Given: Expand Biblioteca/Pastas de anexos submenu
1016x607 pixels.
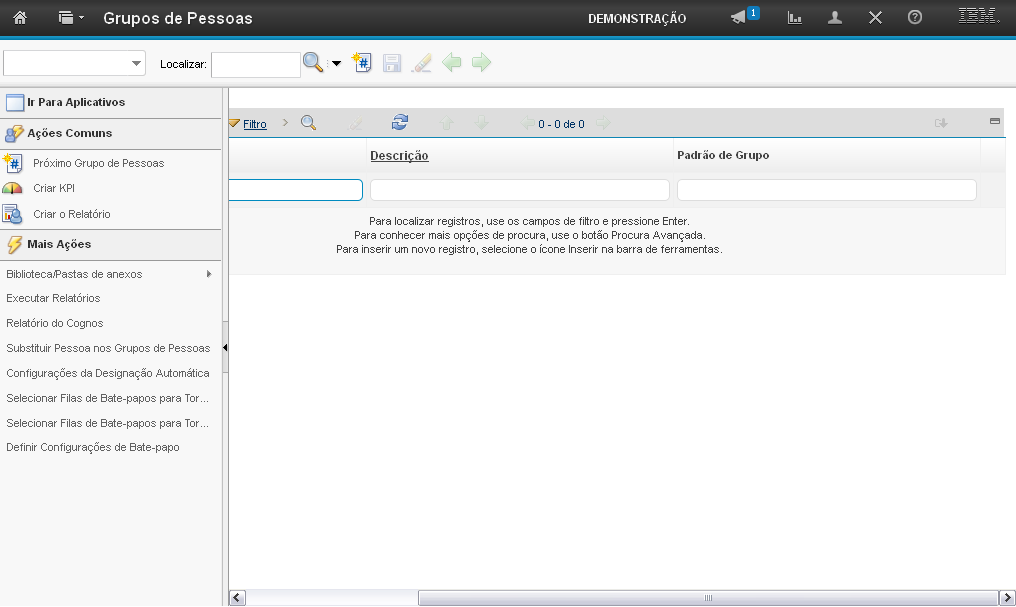Looking at the screenshot, I should coord(209,274).
